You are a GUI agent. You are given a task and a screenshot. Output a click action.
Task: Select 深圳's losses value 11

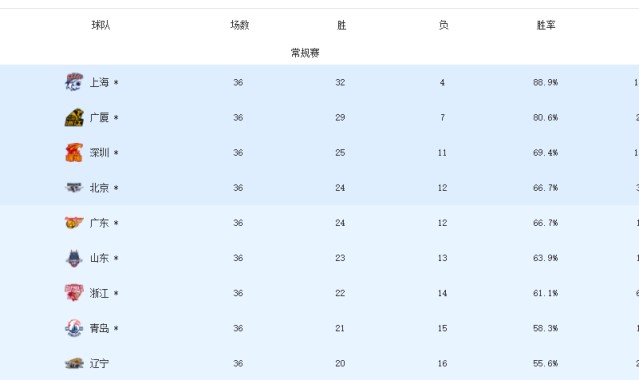tap(442, 152)
